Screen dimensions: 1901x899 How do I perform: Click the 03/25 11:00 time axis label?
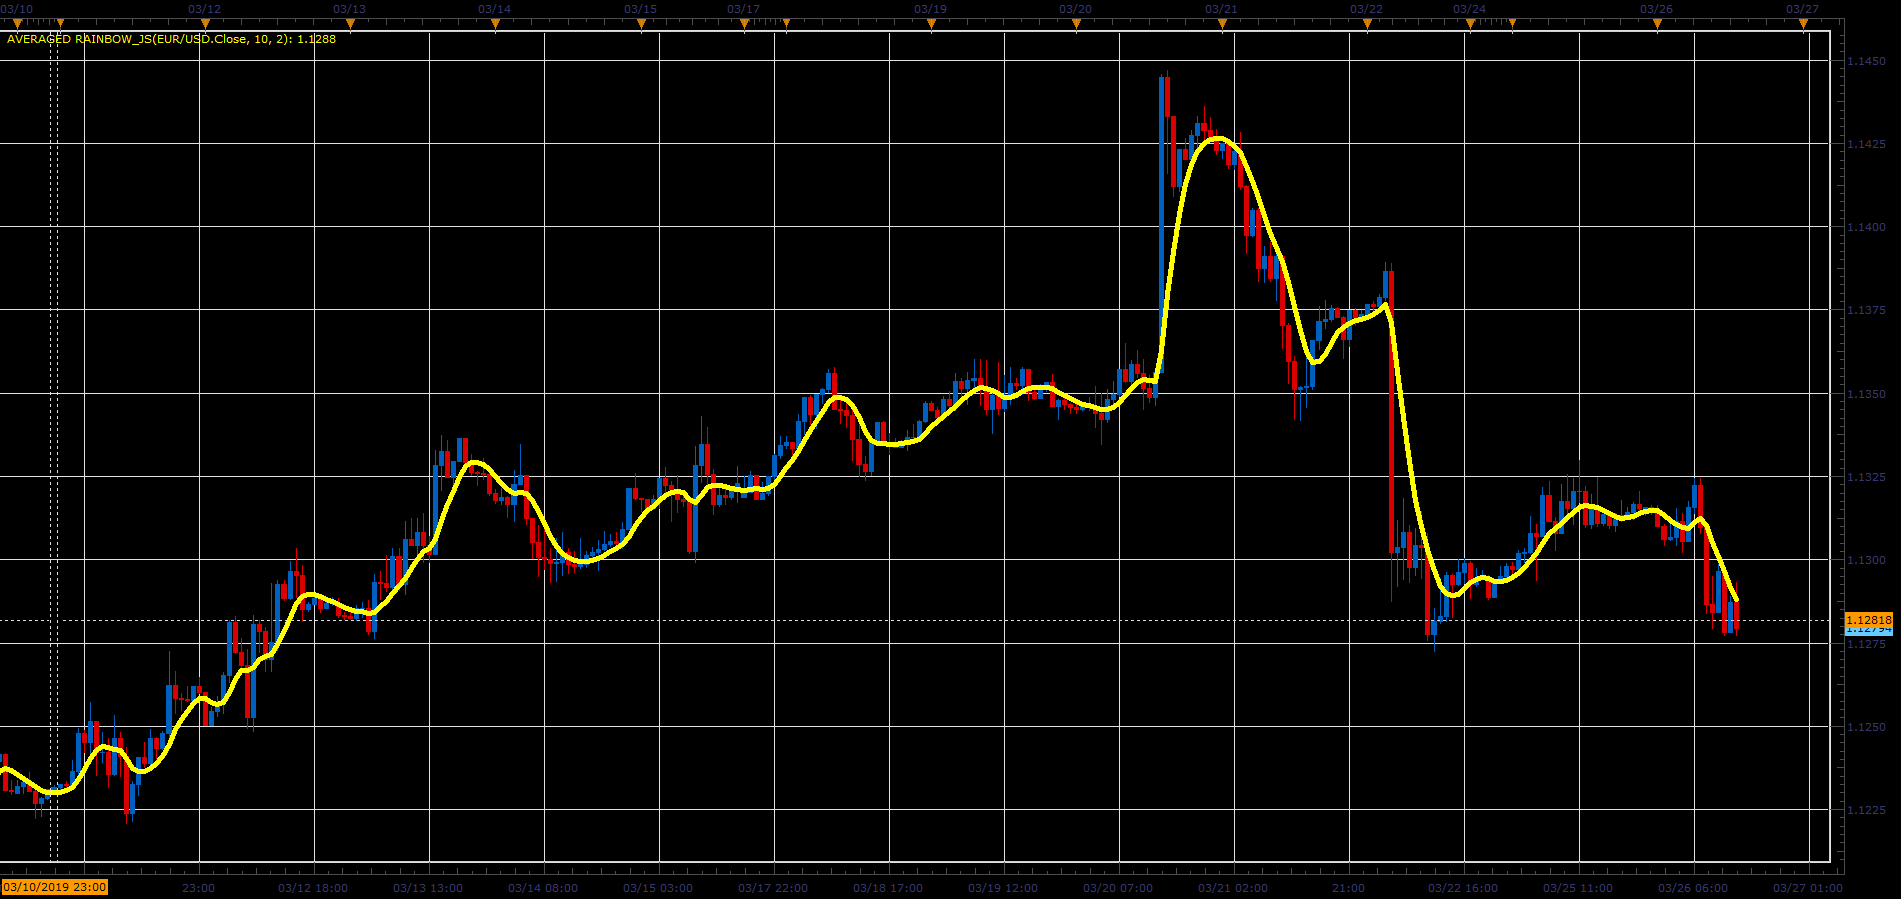click(x=1578, y=888)
